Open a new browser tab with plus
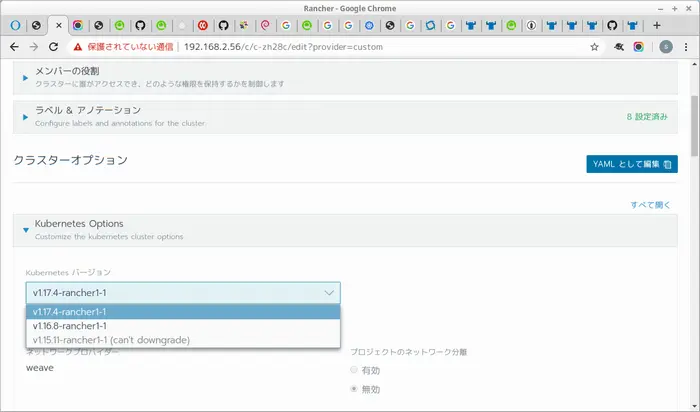The height and width of the screenshot is (412, 700). tap(657, 24)
